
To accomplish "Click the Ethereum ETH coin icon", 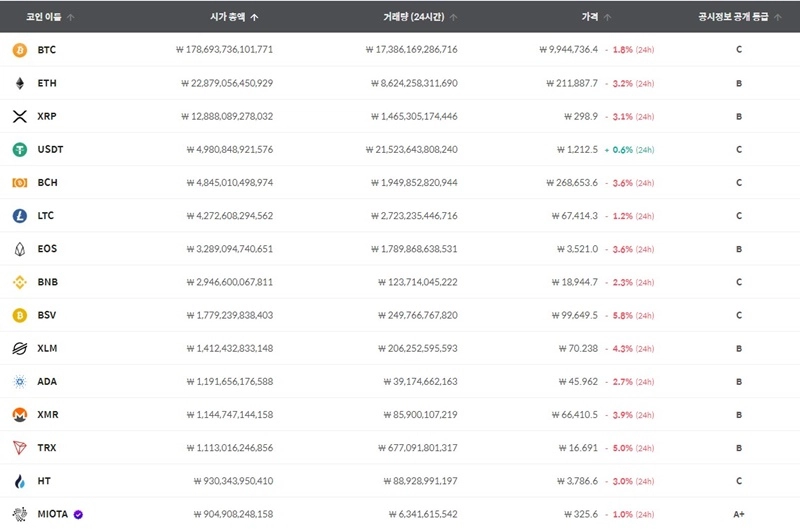I will (x=19, y=83).
